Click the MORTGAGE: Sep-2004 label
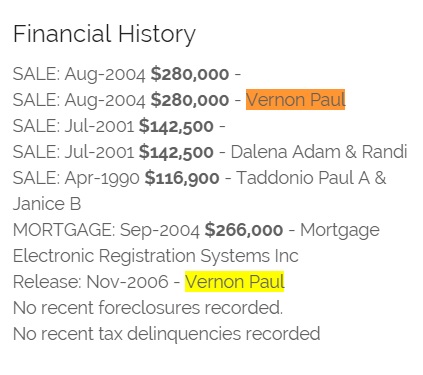 click(106, 230)
